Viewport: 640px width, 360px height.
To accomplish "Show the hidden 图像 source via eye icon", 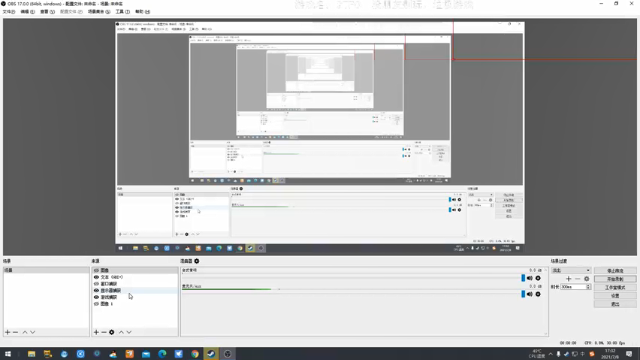I will point(96,270).
